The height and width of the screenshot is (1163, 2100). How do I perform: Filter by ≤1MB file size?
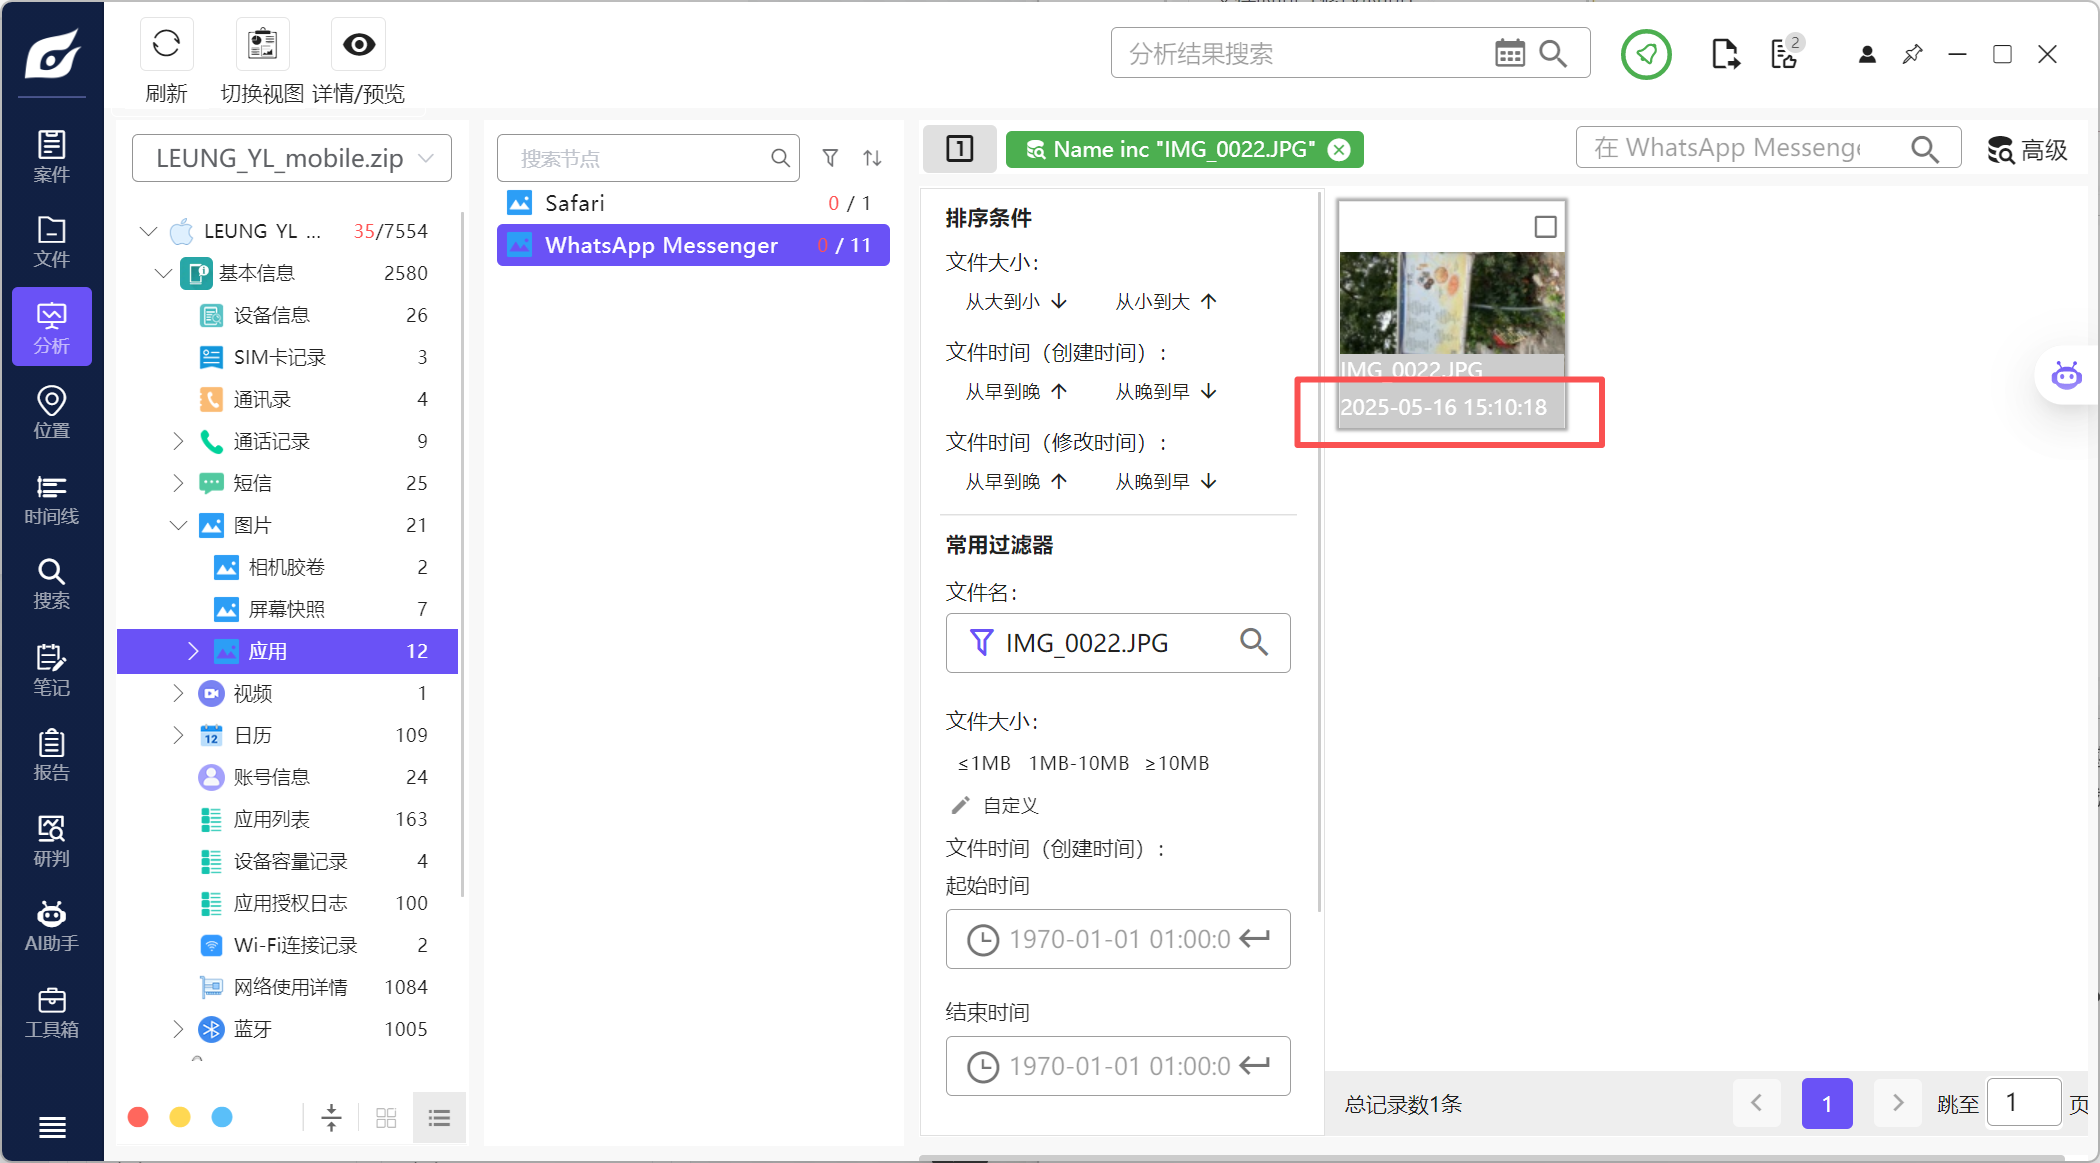984,763
